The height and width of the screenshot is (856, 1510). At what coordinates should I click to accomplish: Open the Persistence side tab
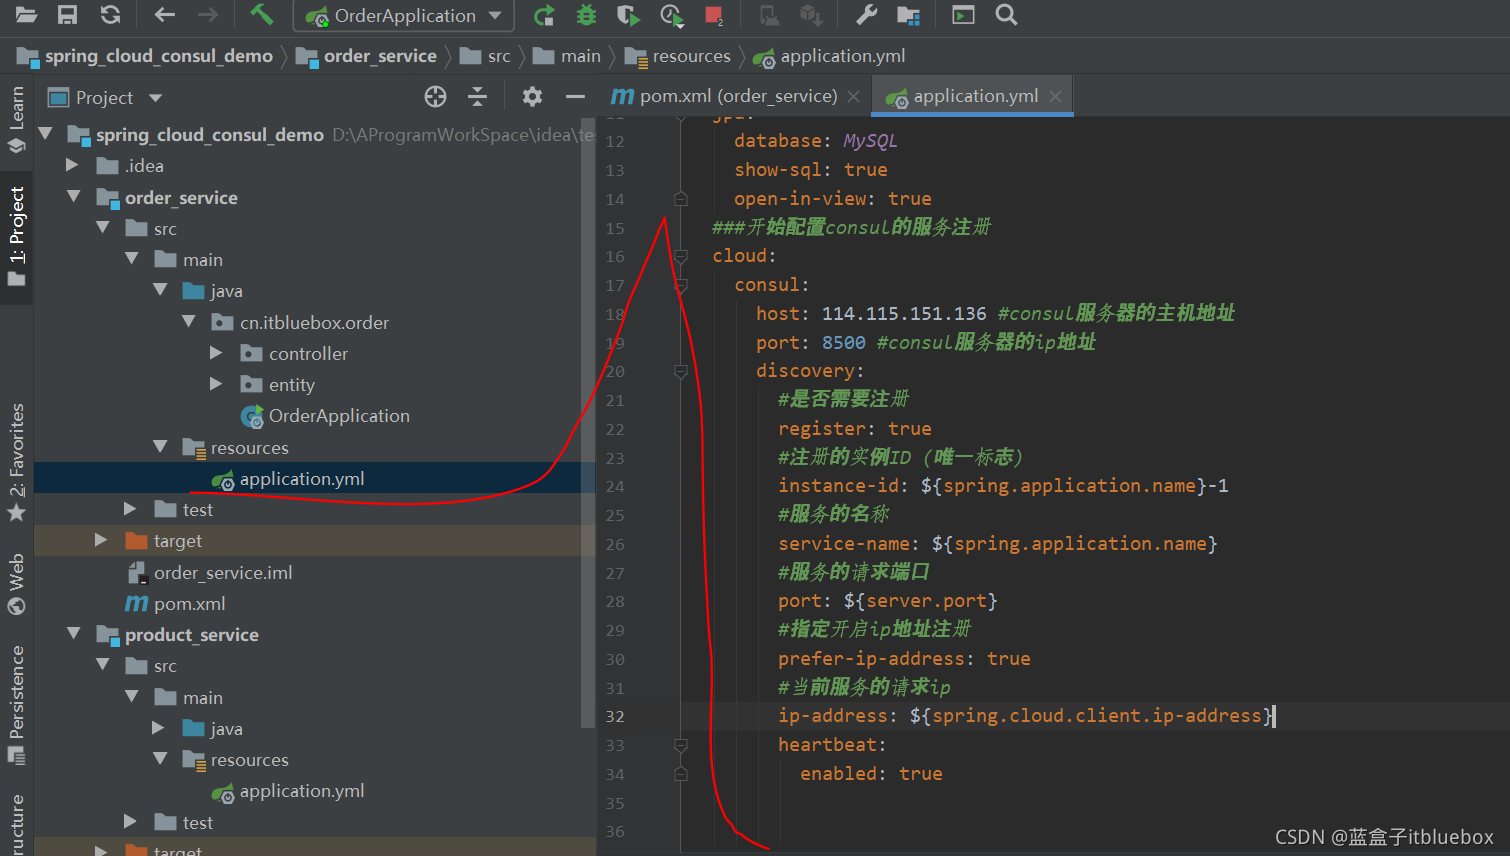[x=16, y=704]
